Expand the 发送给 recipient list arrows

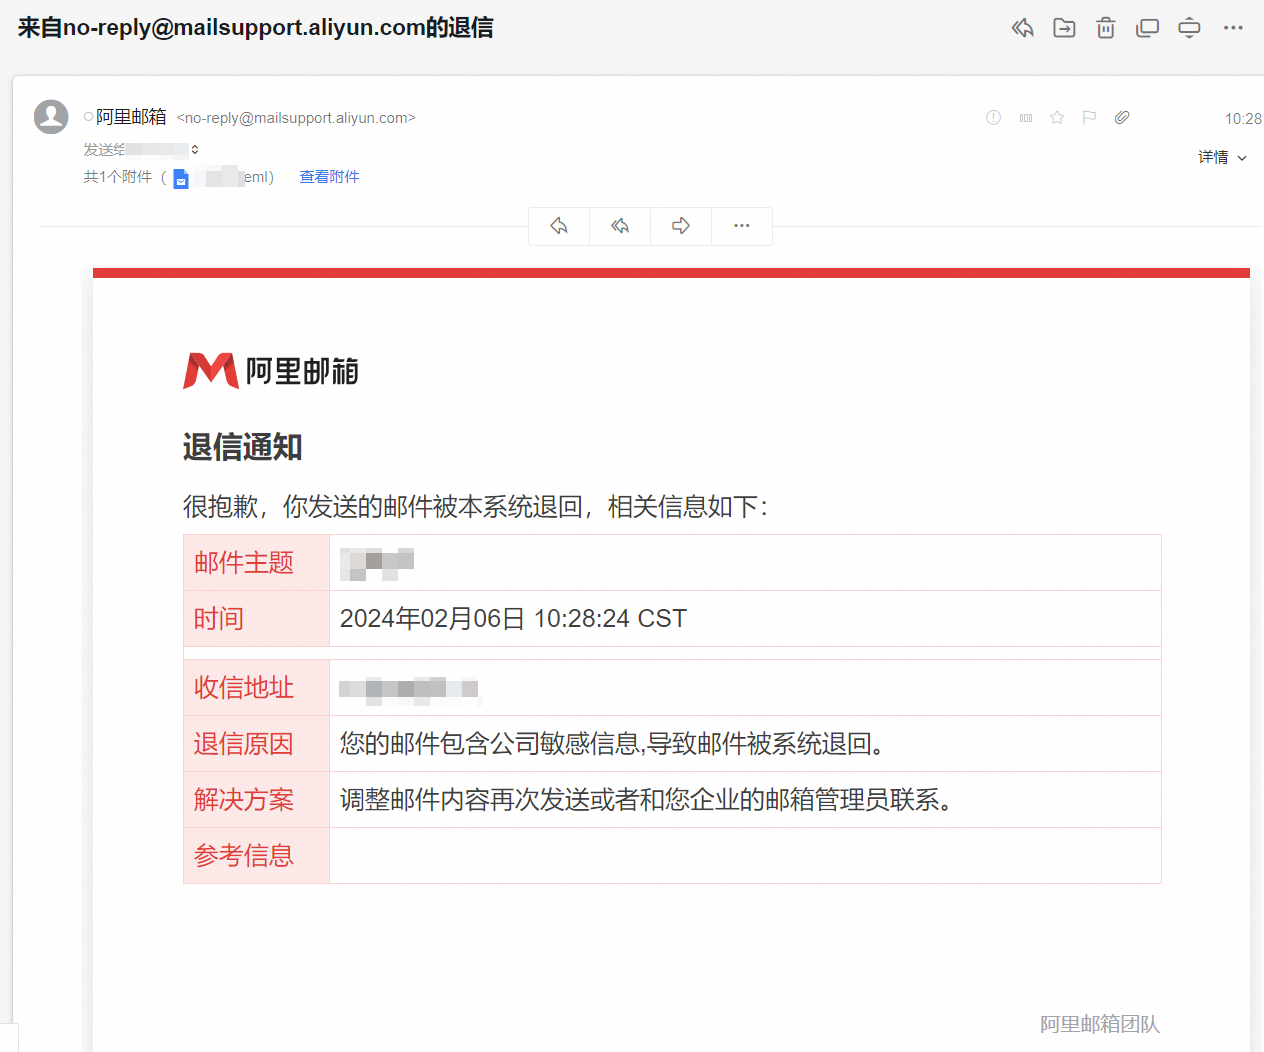[x=195, y=150]
